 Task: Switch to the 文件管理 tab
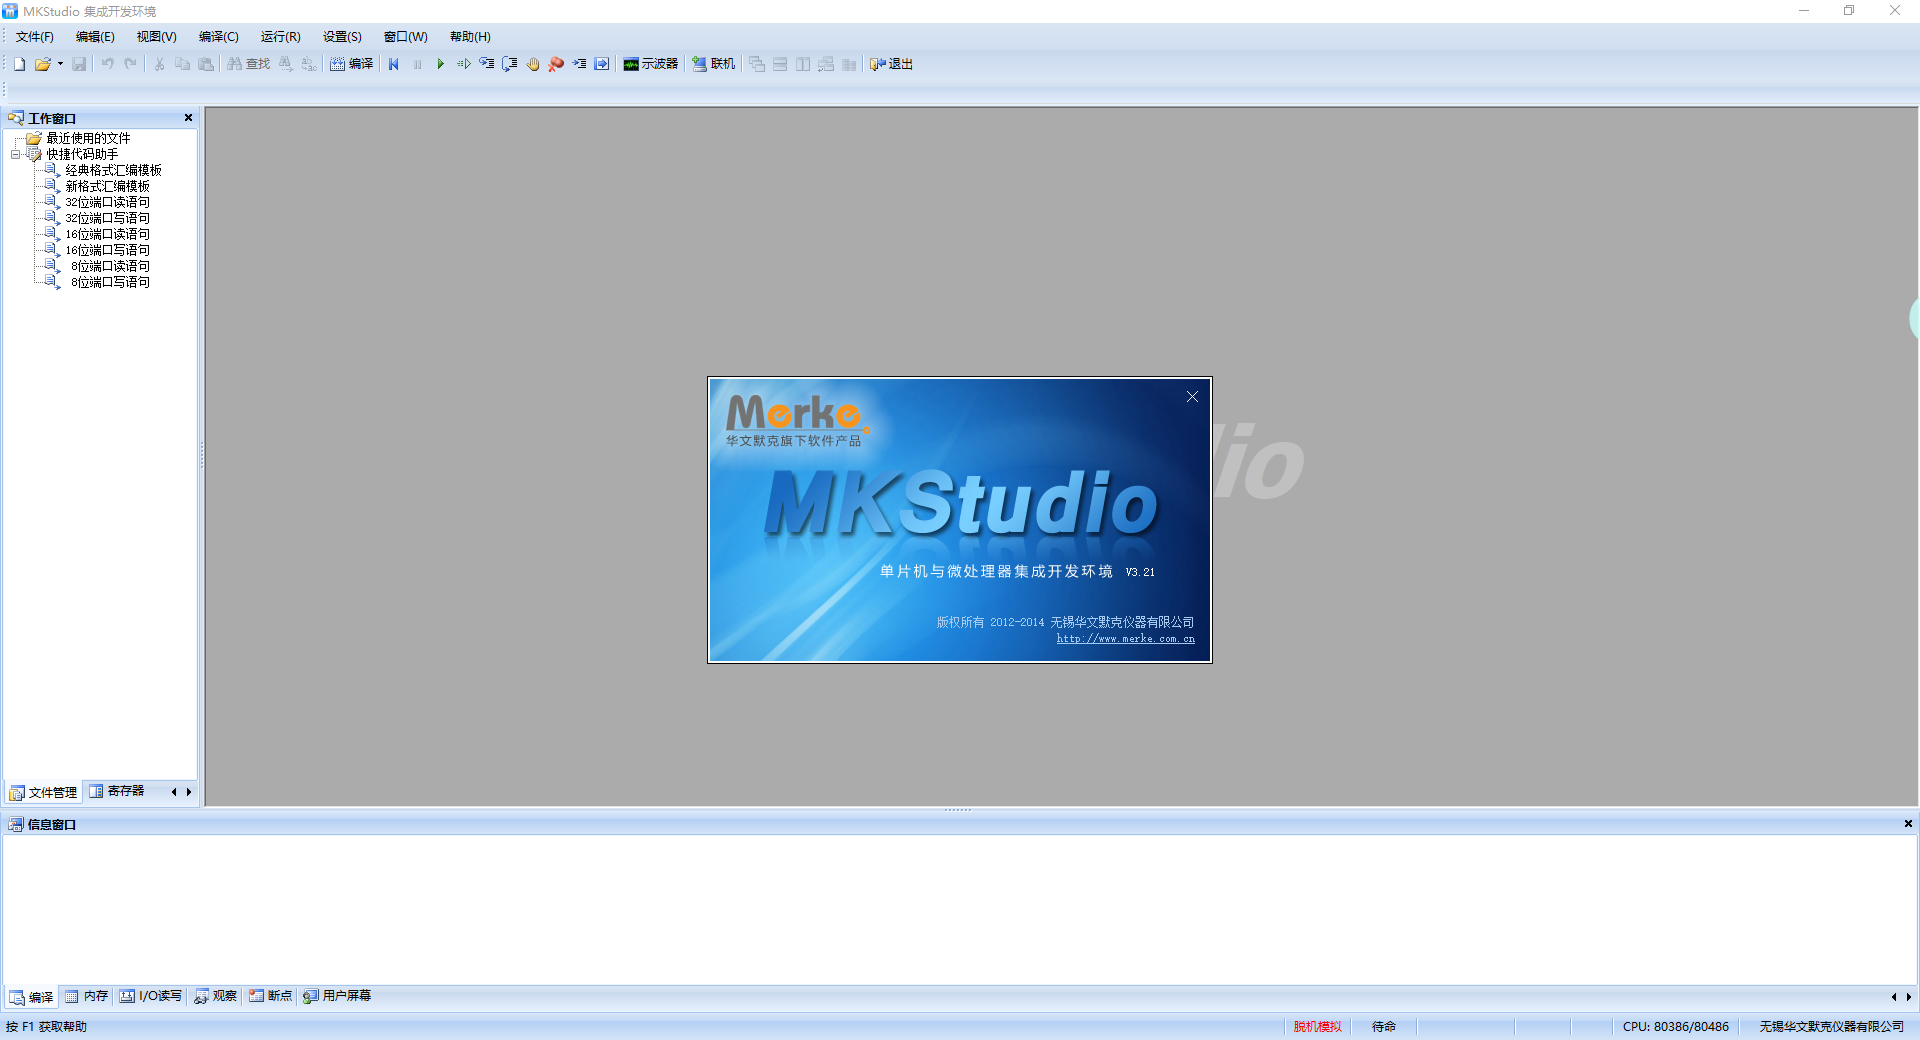(43, 792)
